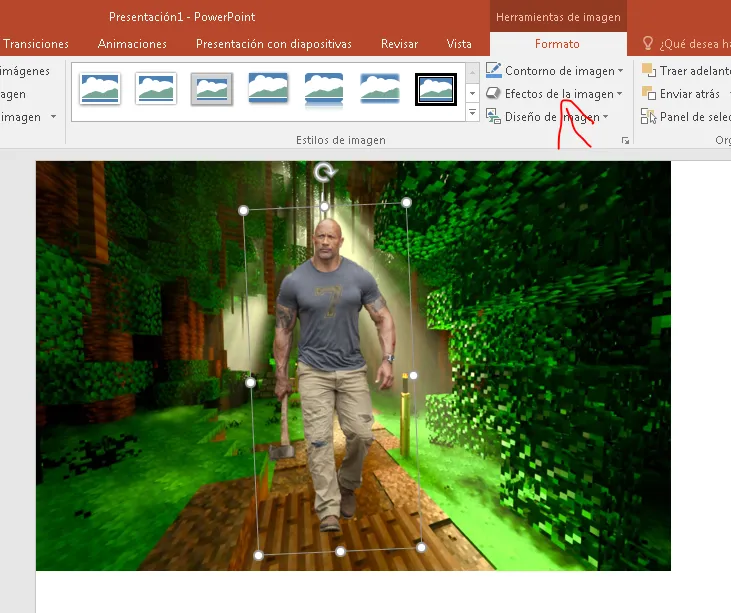731x613 pixels.
Task: Open the Panel de selección icon
Action: 648,116
